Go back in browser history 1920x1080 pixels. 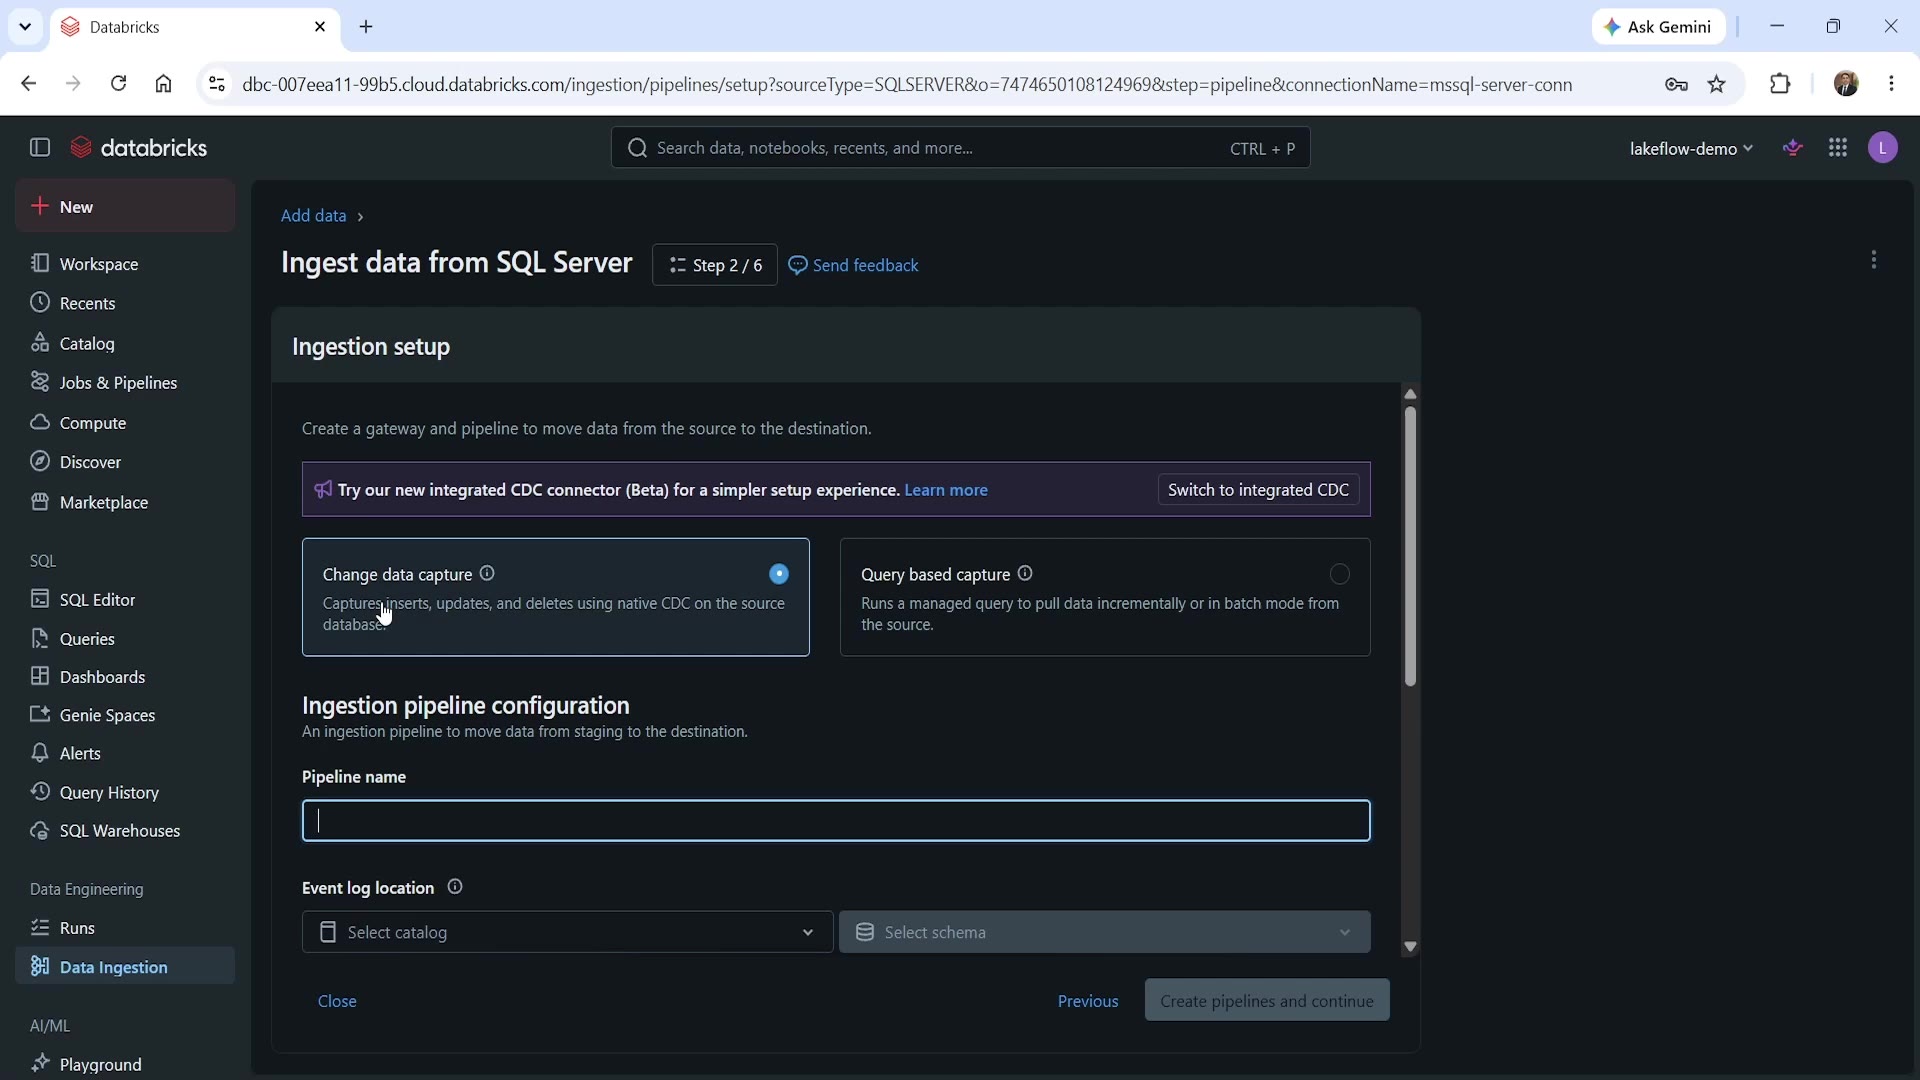click(28, 84)
